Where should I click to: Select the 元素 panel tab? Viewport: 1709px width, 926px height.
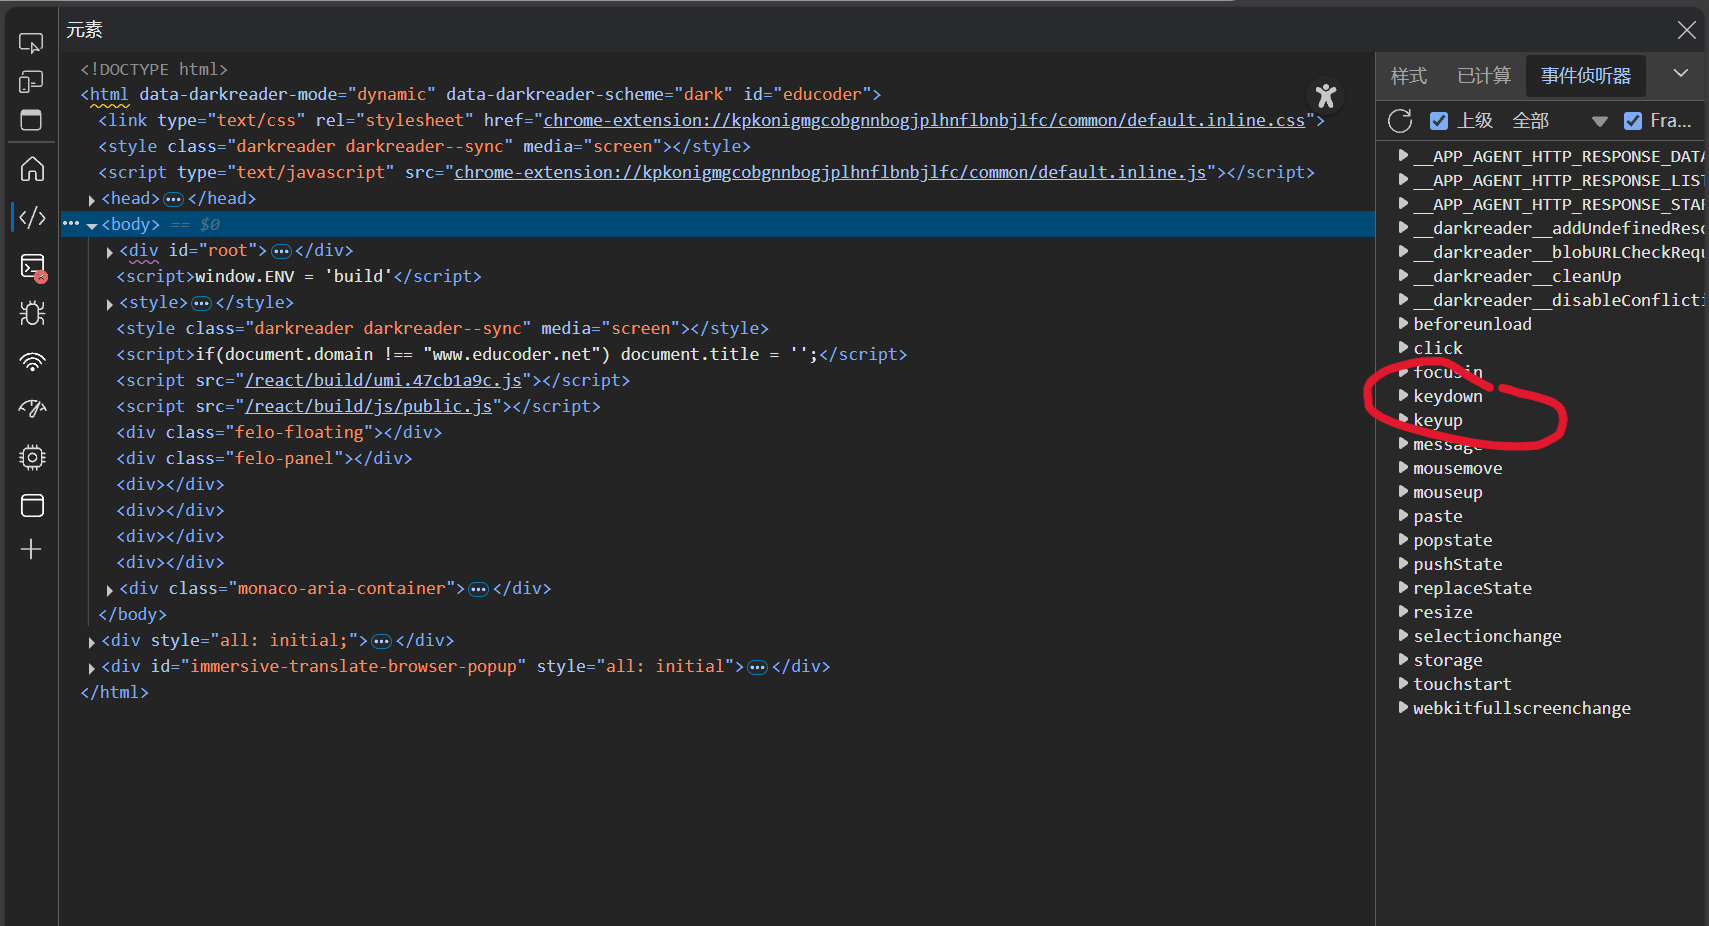click(x=85, y=30)
